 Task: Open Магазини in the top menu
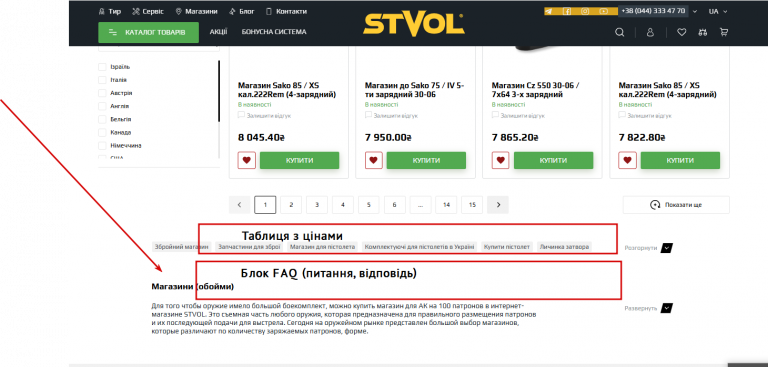(x=196, y=11)
